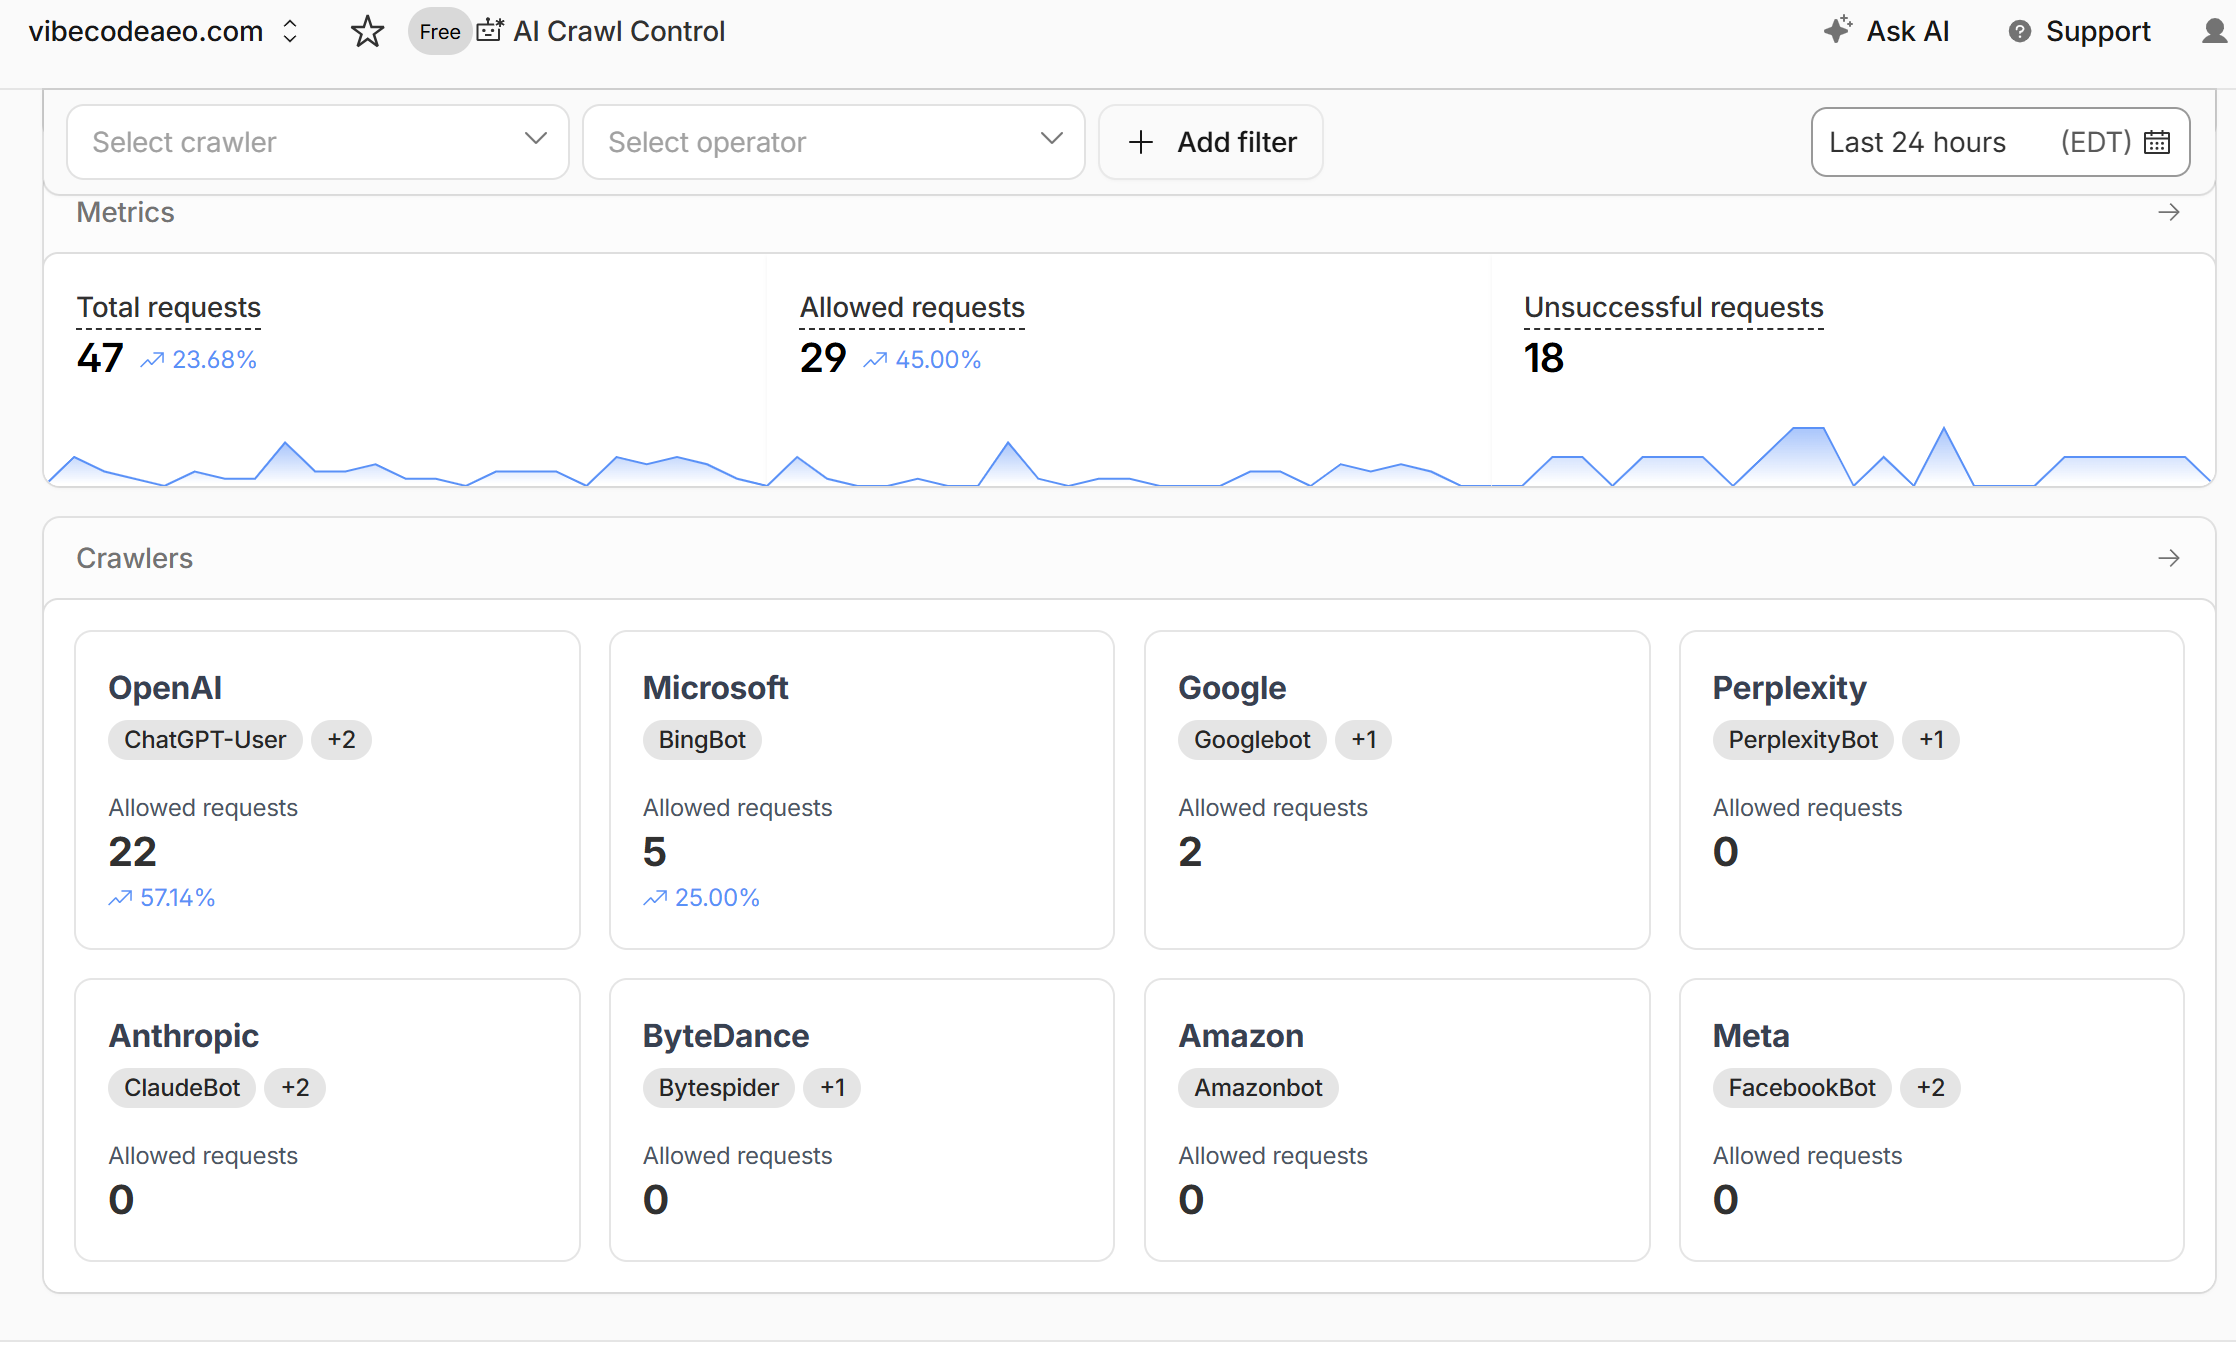Click the Support question mark icon
2236x1350 pixels.
2020,32
